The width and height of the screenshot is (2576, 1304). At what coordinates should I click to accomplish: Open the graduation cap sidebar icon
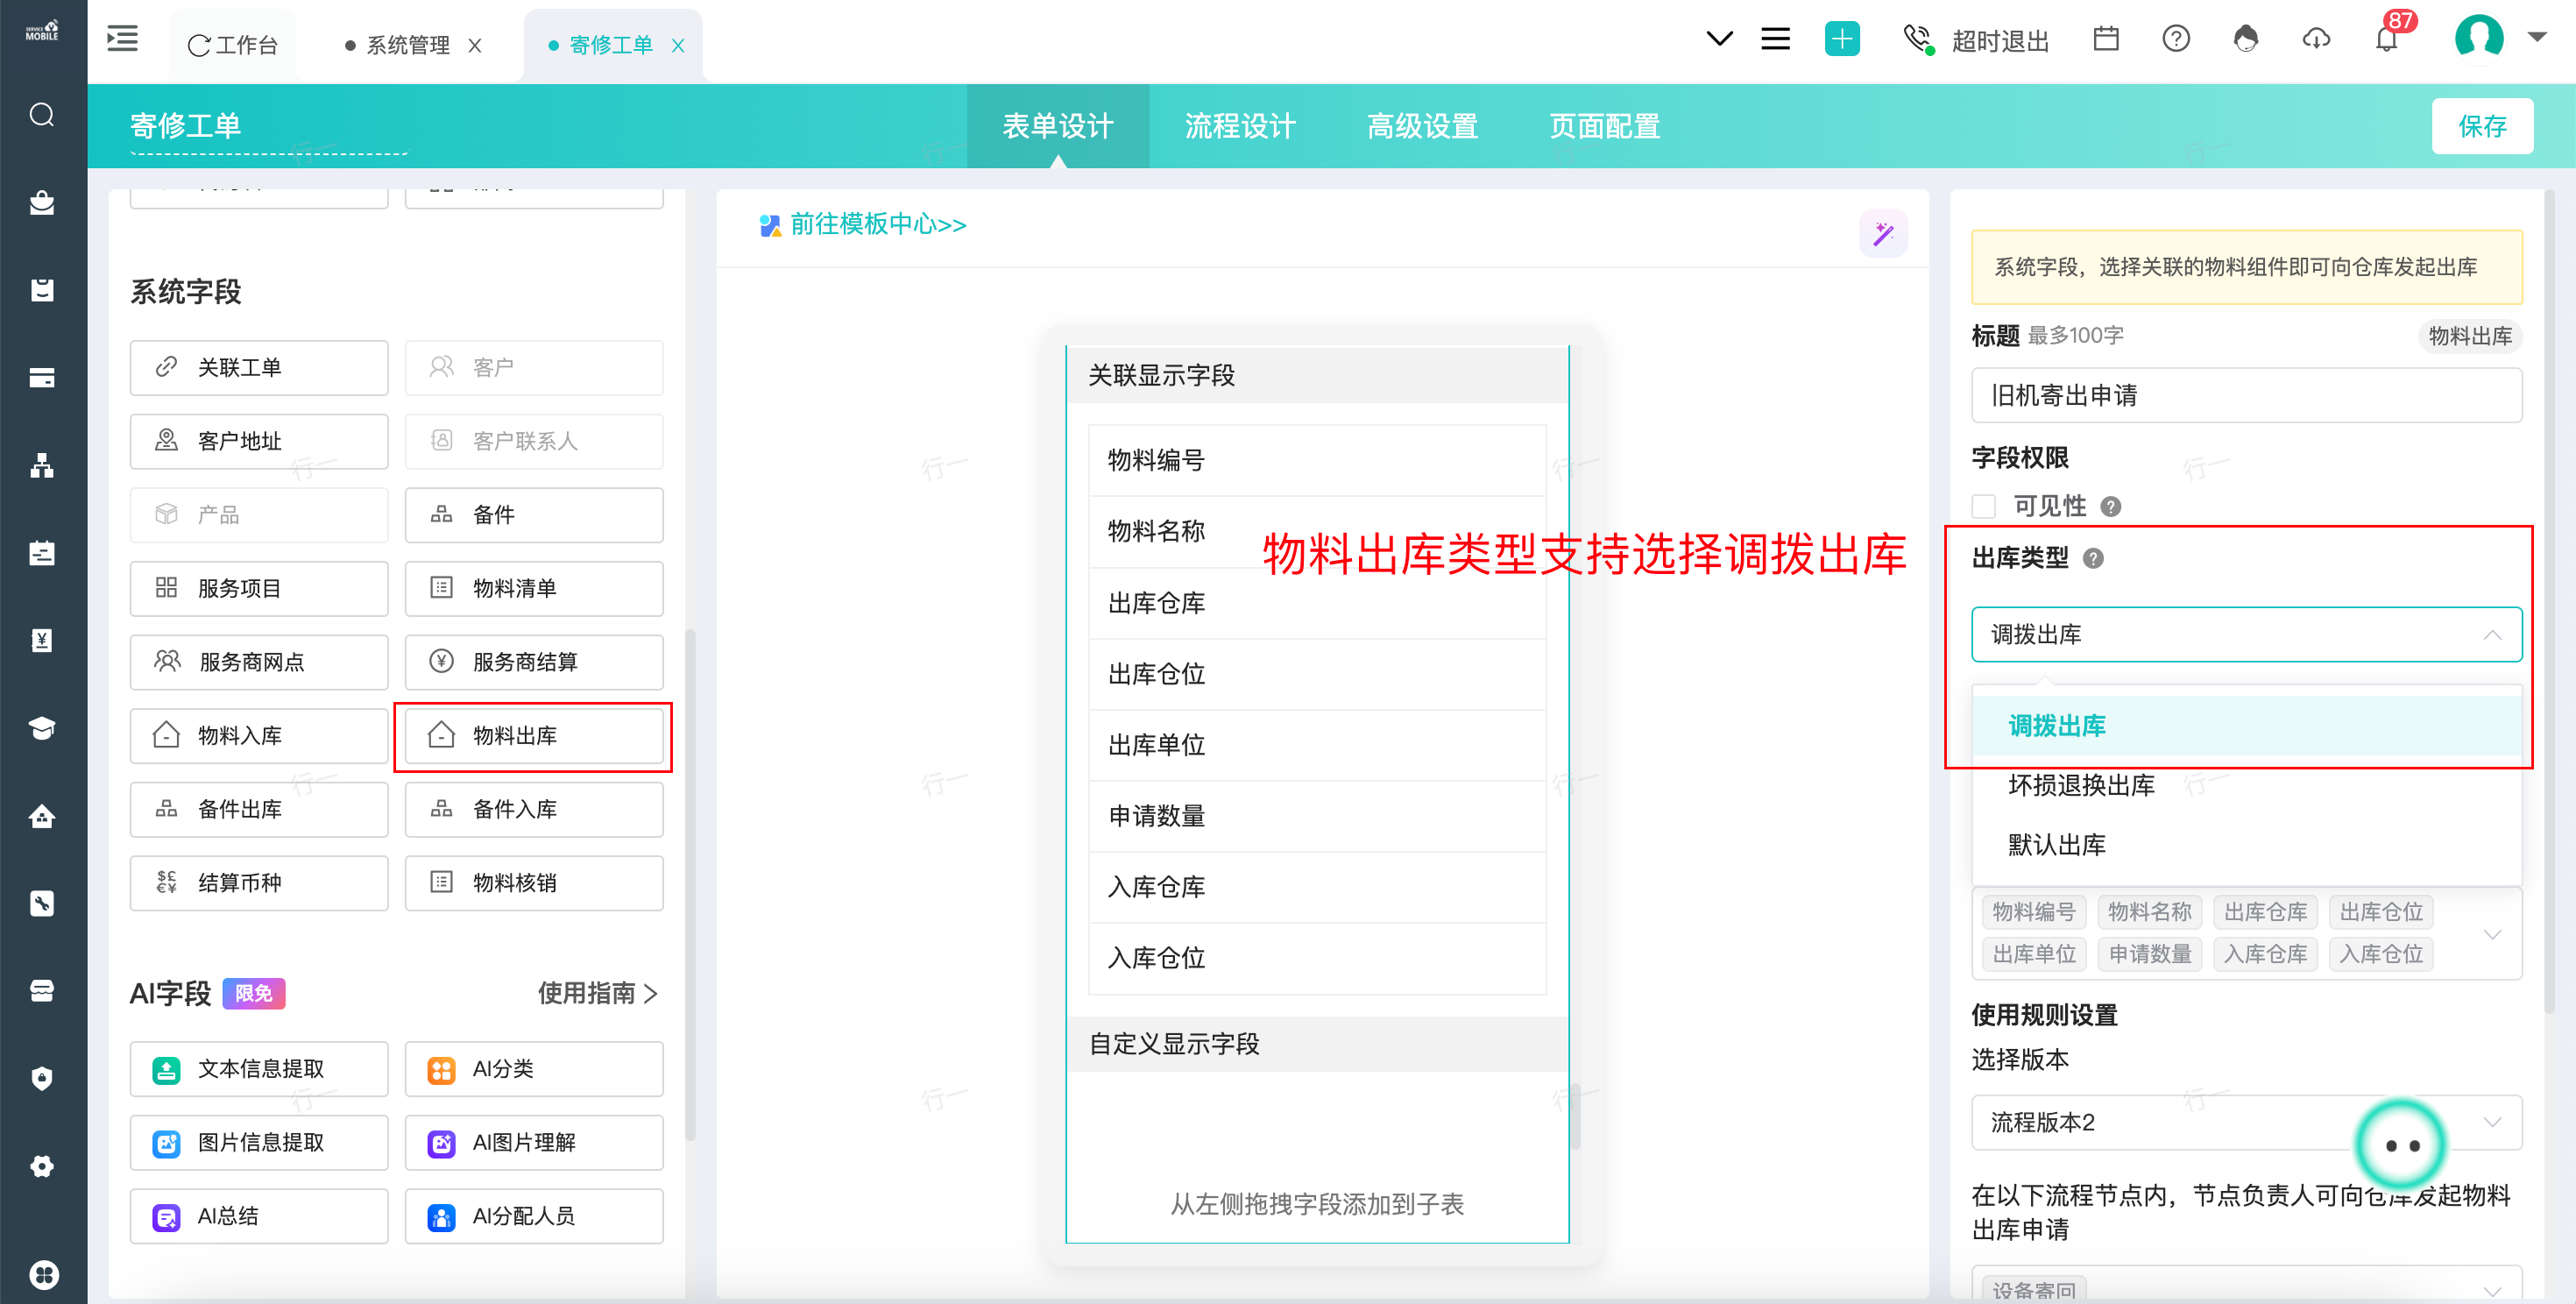click(x=42, y=728)
